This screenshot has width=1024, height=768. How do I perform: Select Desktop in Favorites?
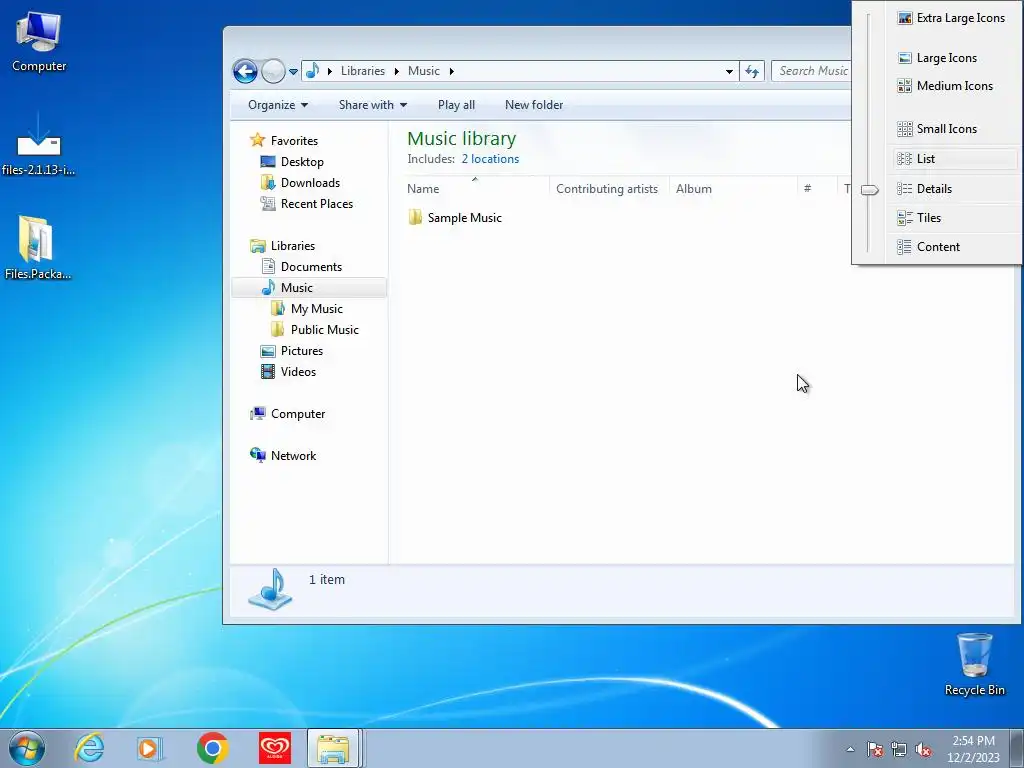point(302,161)
